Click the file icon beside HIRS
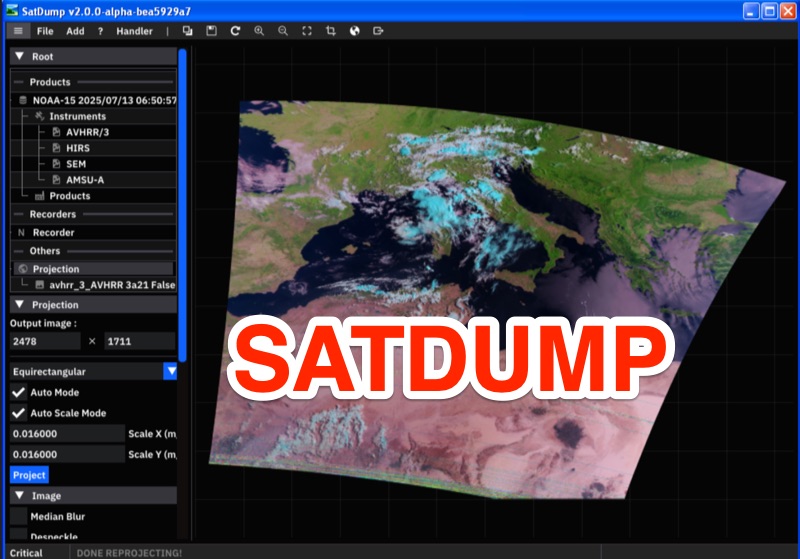 tap(57, 148)
